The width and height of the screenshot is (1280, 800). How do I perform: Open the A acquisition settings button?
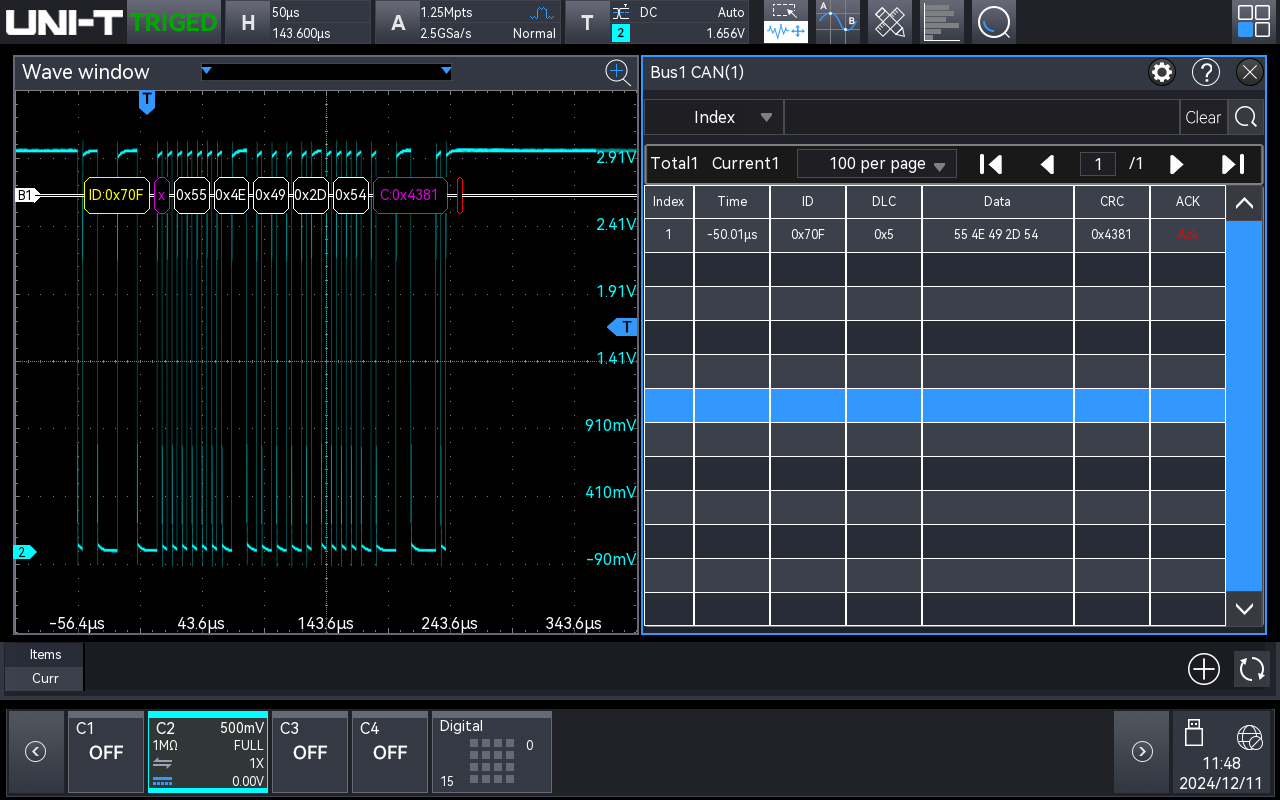tap(468, 22)
